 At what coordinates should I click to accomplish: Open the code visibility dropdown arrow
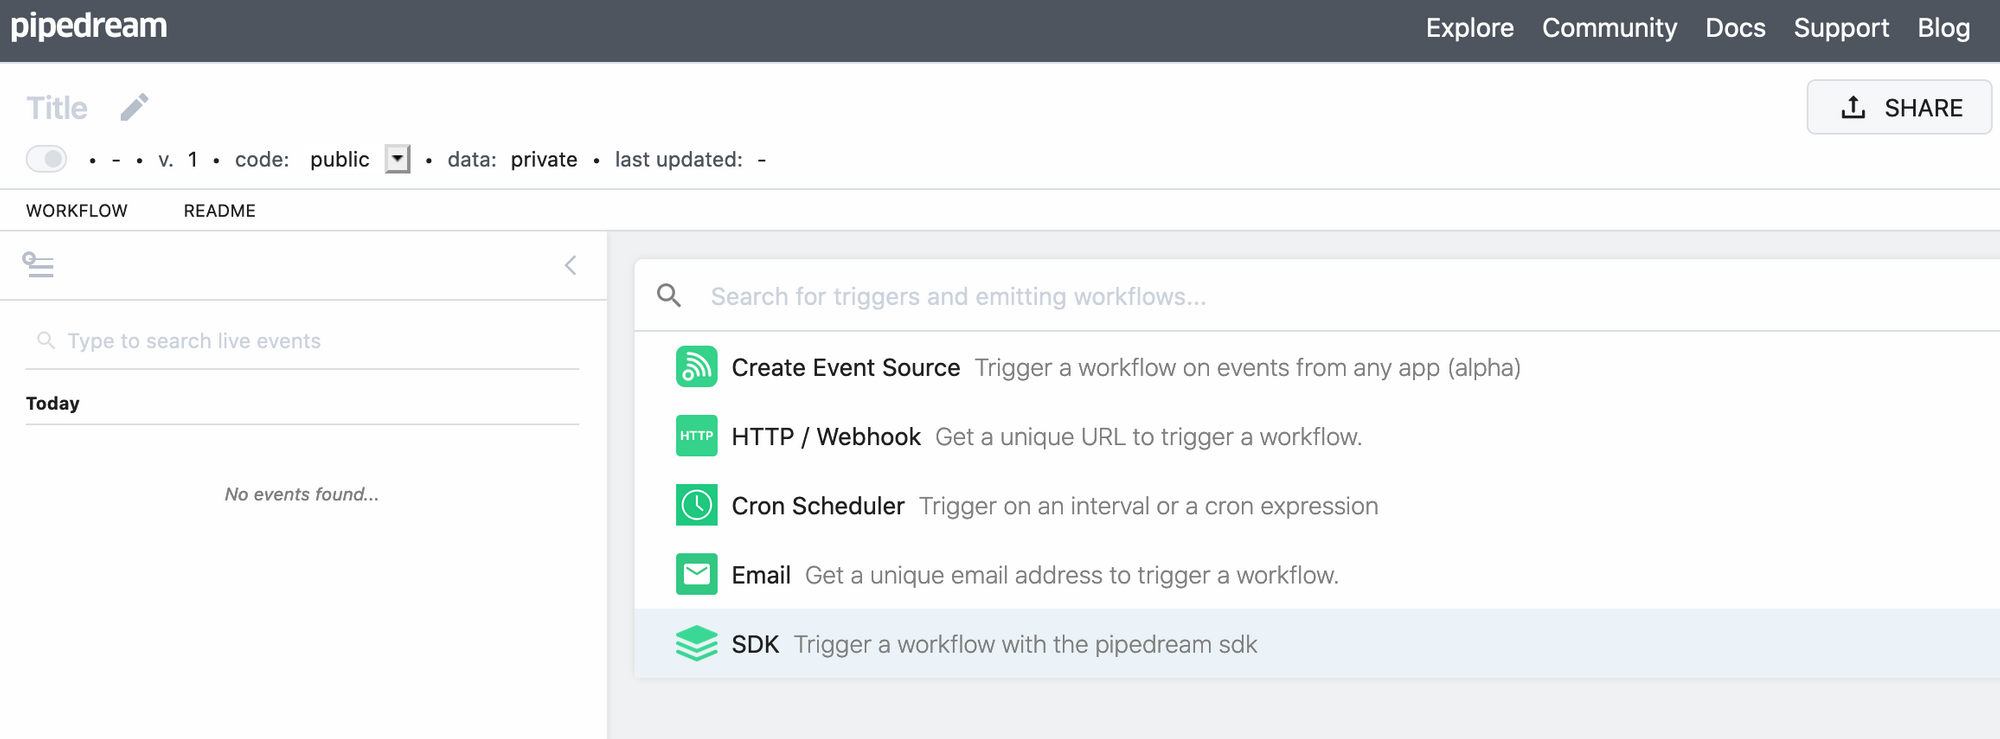(398, 159)
